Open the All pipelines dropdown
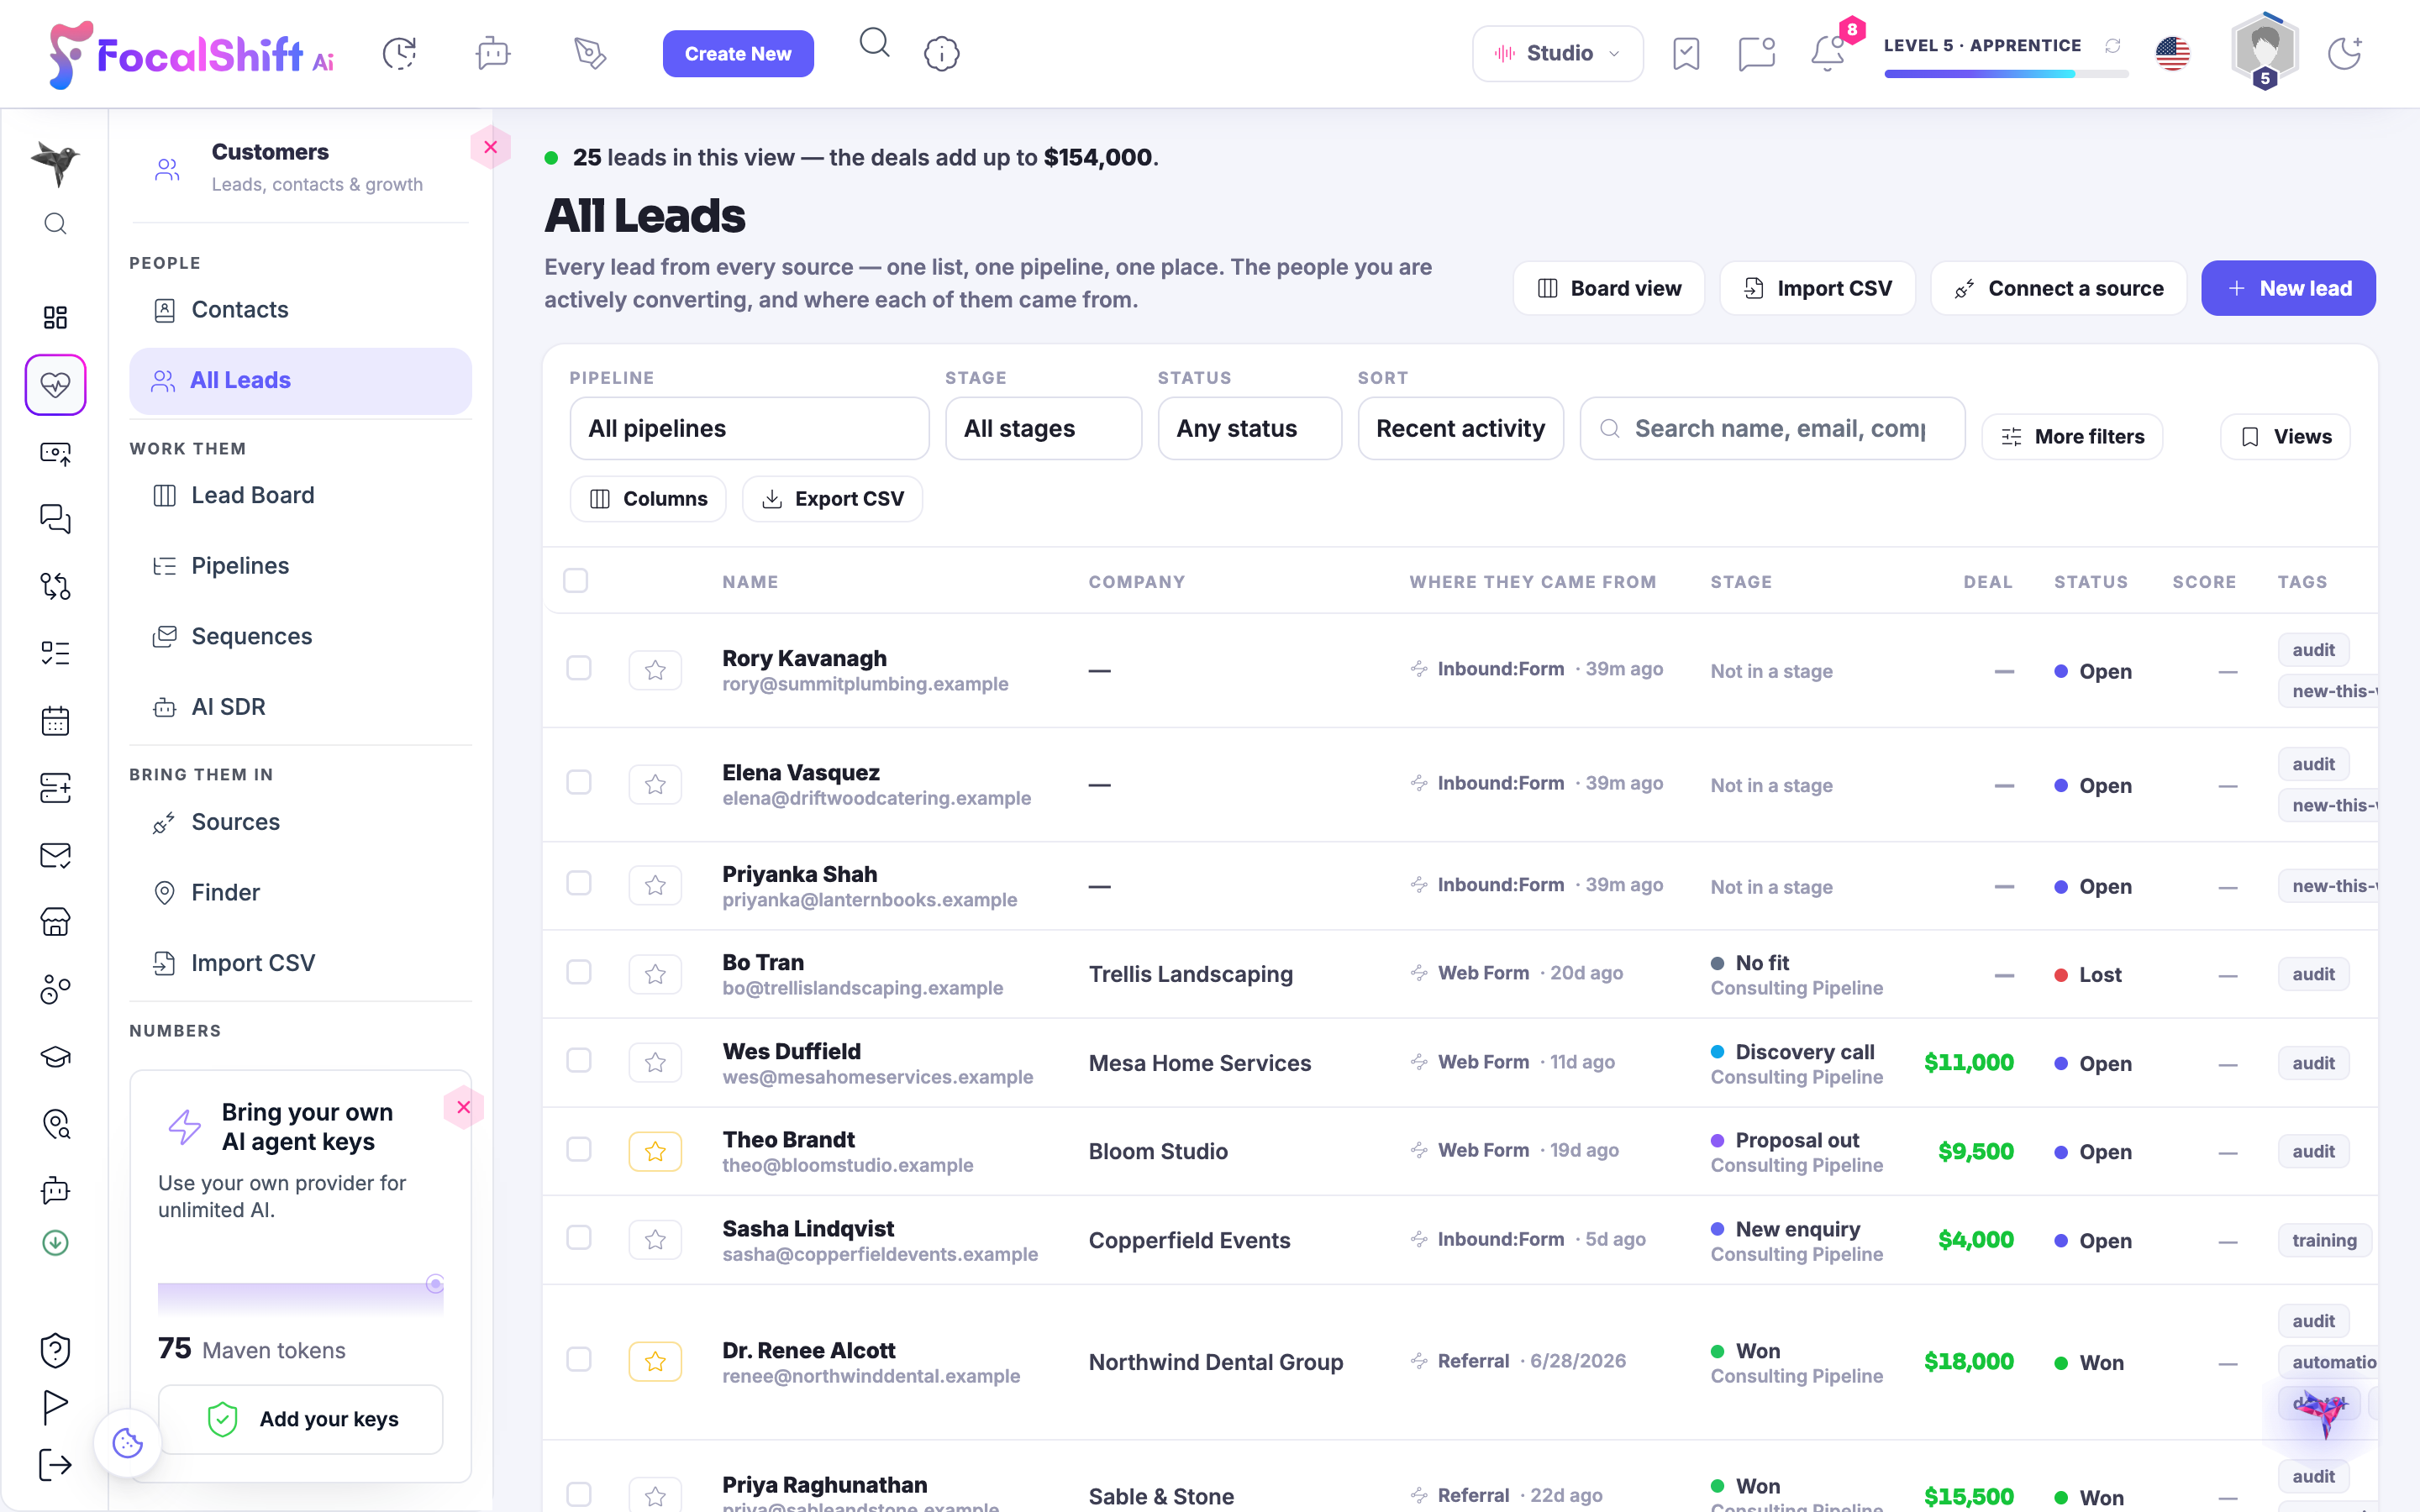This screenshot has height=1512, width=2420. point(749,428)
